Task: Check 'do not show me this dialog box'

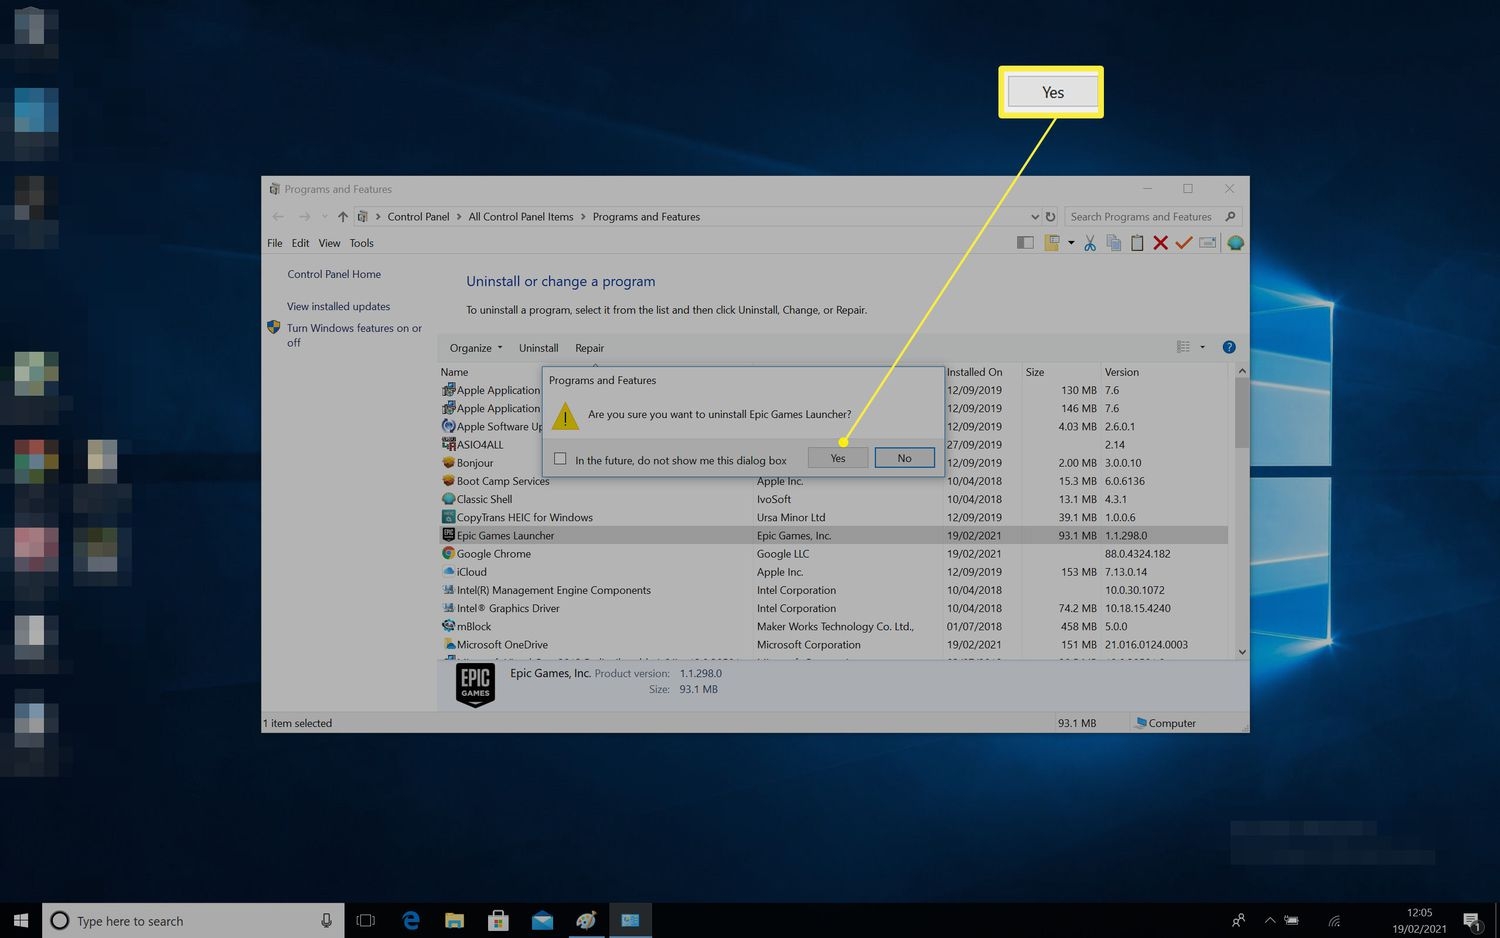Action: [560, 459]
